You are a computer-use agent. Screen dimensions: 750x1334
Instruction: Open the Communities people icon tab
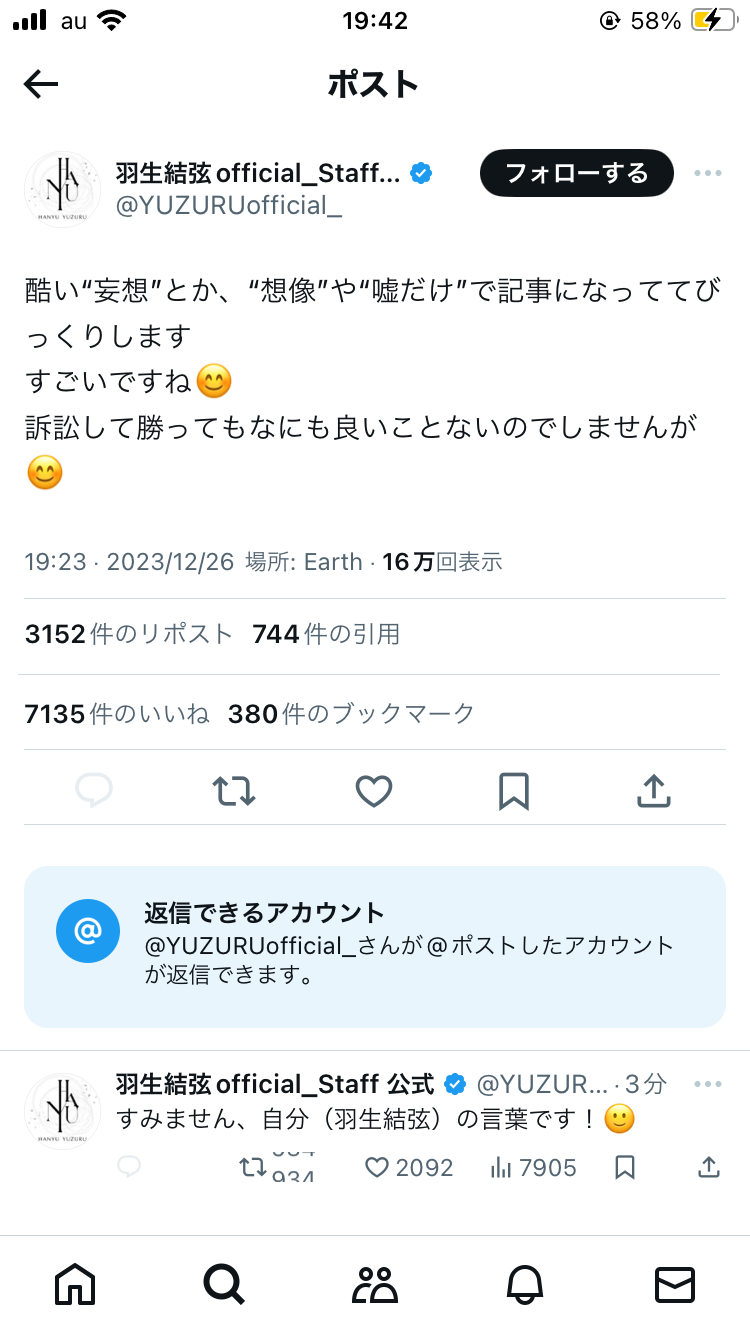375,1283
